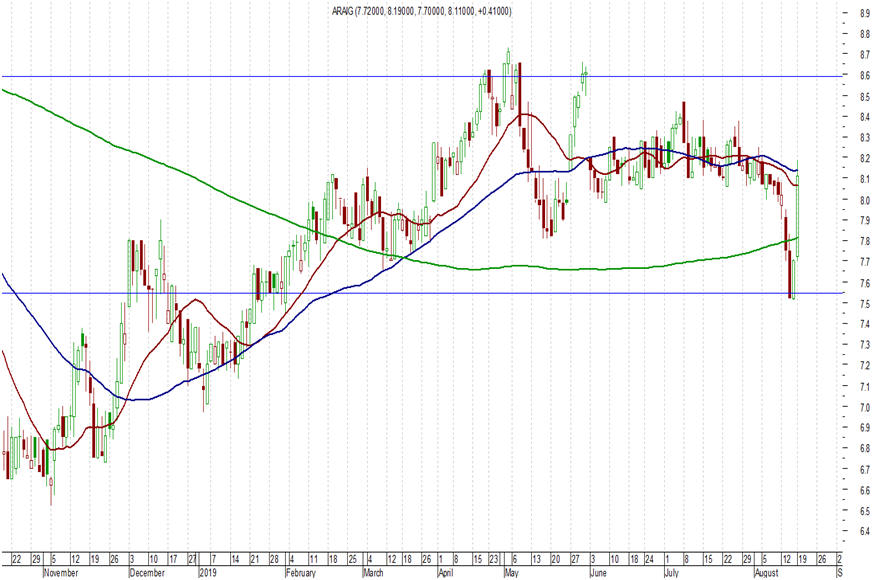
Task: Select the 7.2 price axis label
Action: click(865, 365)
